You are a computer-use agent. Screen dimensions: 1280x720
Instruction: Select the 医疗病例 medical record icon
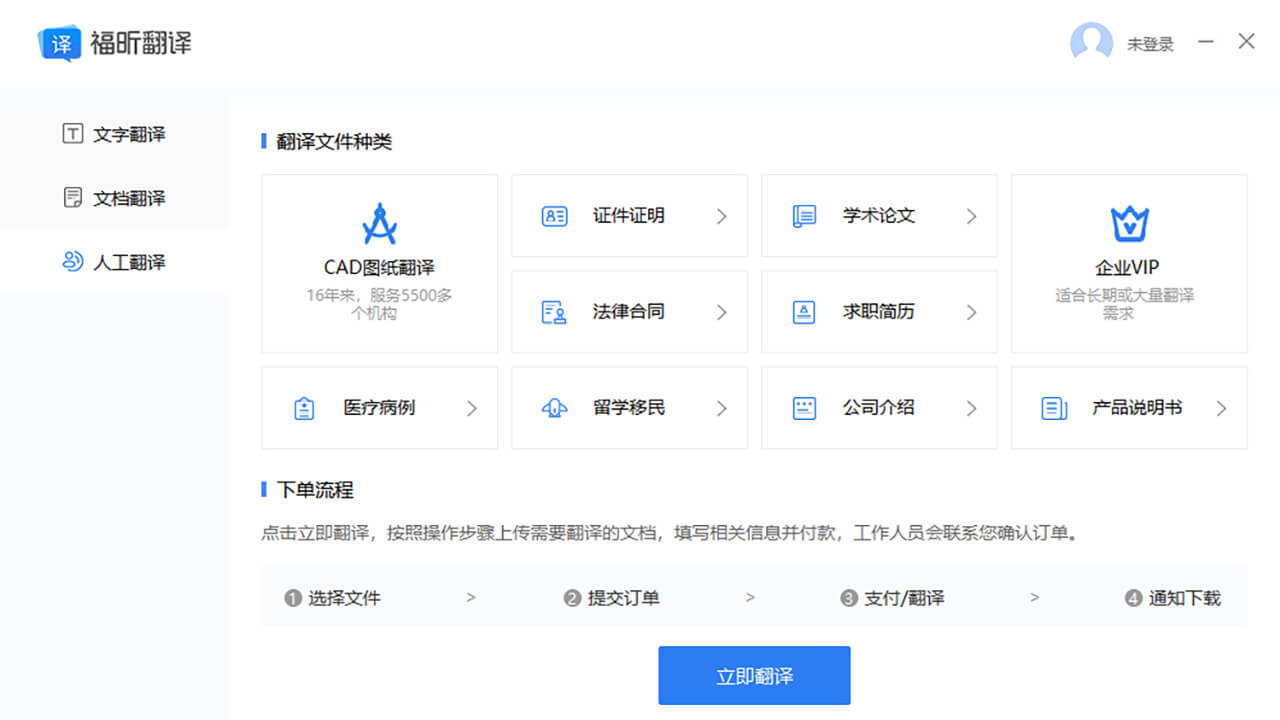click(304, 408)
